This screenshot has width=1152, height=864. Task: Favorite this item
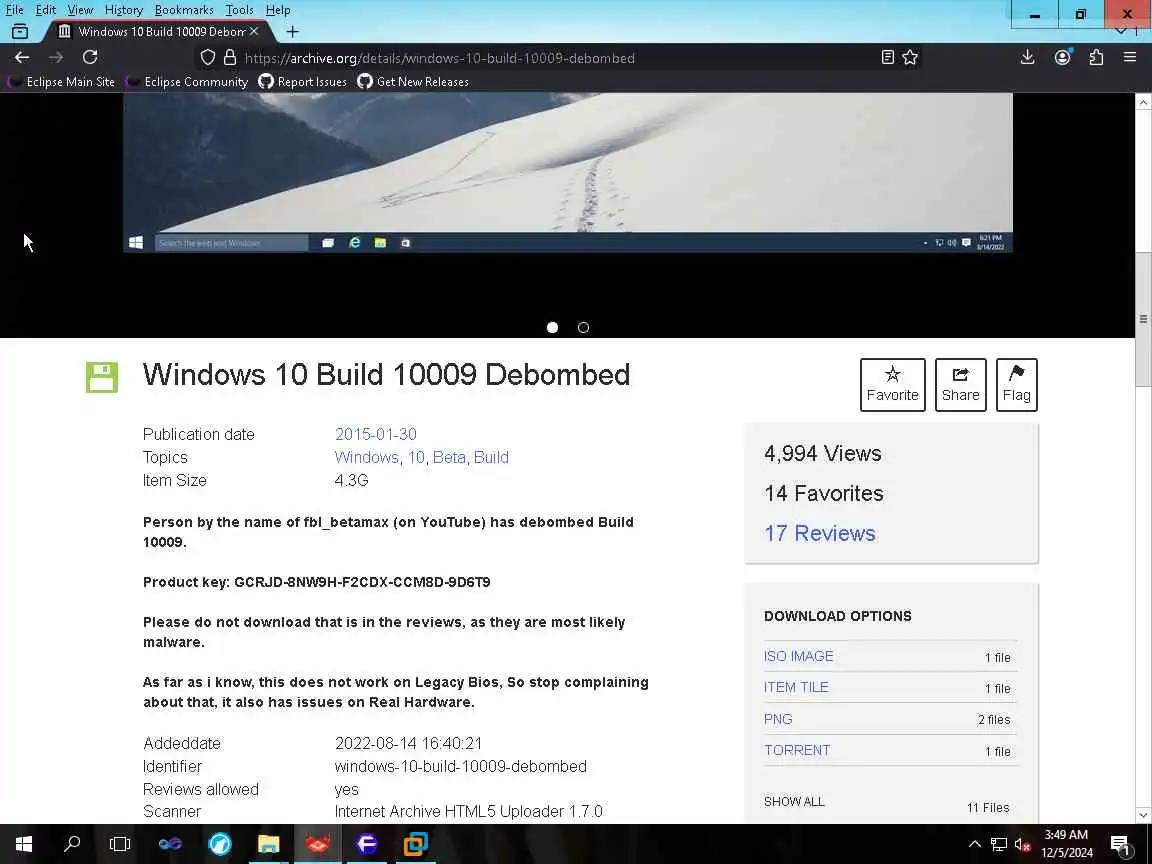click(893, 385)
